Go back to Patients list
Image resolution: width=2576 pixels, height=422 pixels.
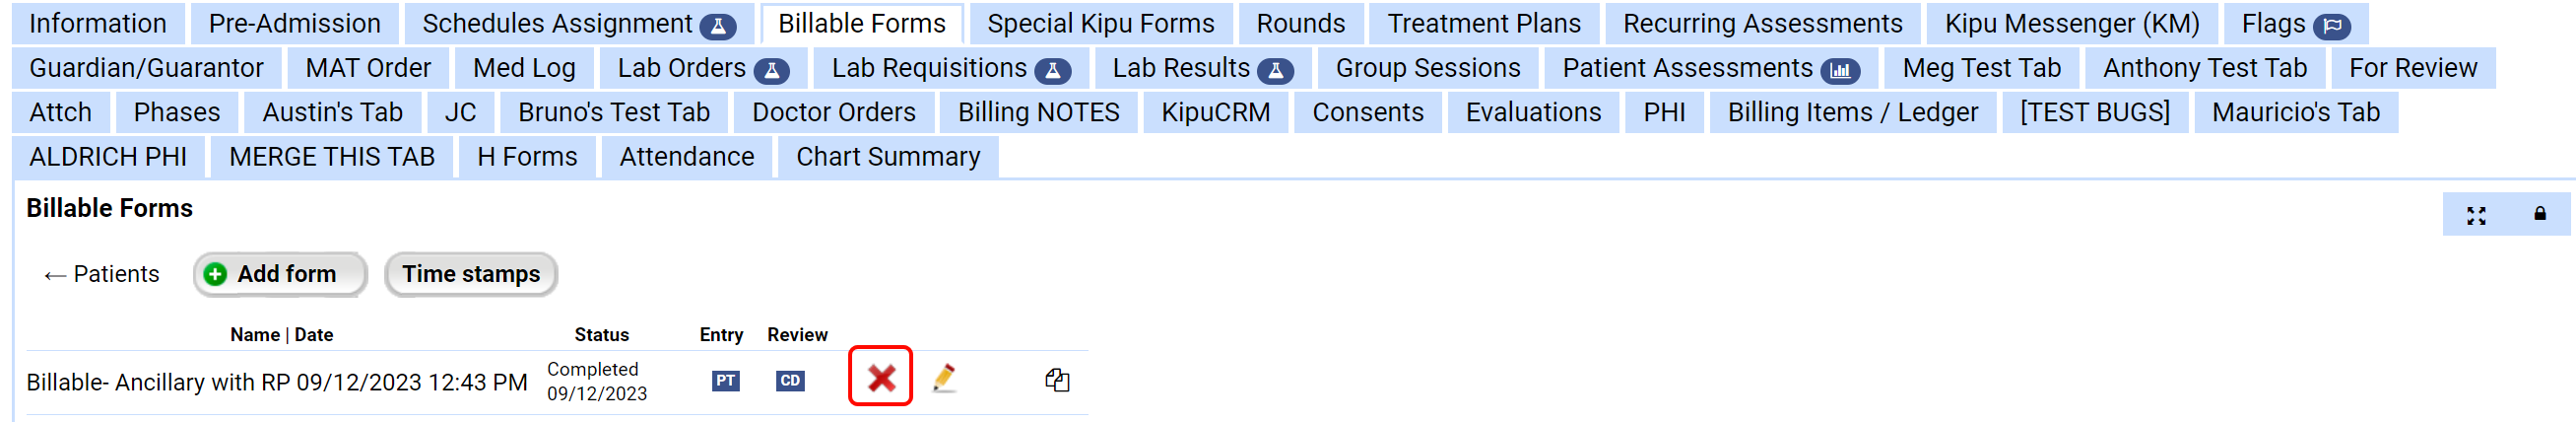[x=102, y=274]
